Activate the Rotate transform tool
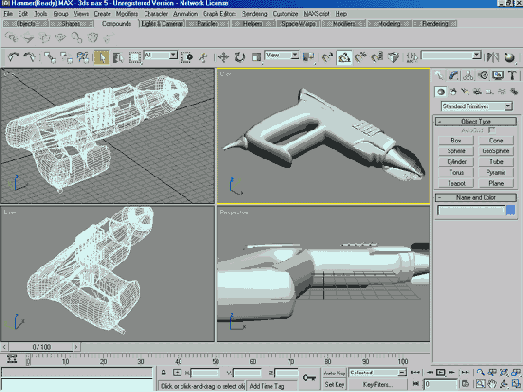The width and height of the screenshot is (523, 392). tap(239, 57)
